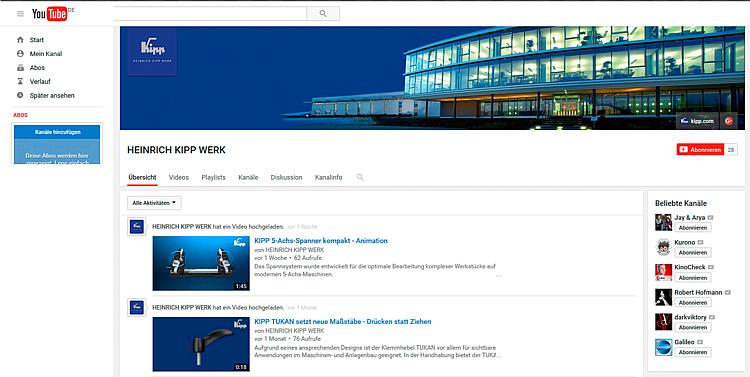Open KIPP 5-Achs-Spanner kompakt video link

coord(321,241)
